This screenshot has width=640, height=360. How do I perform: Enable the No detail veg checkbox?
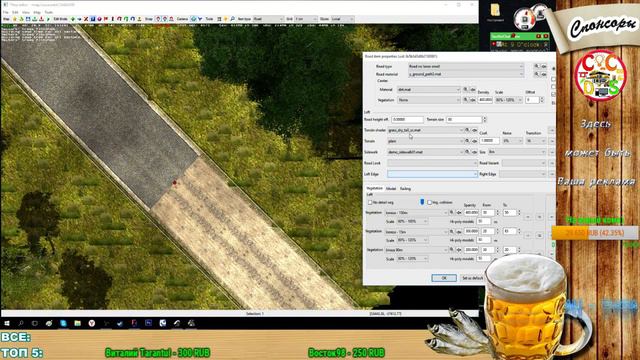coord(370,202)
